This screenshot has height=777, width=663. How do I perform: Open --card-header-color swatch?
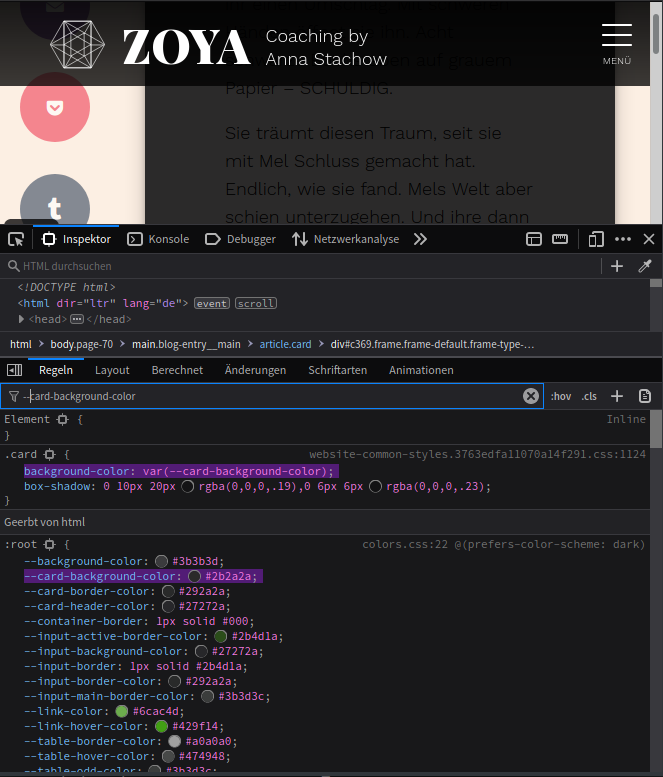[x=168, y=606]
